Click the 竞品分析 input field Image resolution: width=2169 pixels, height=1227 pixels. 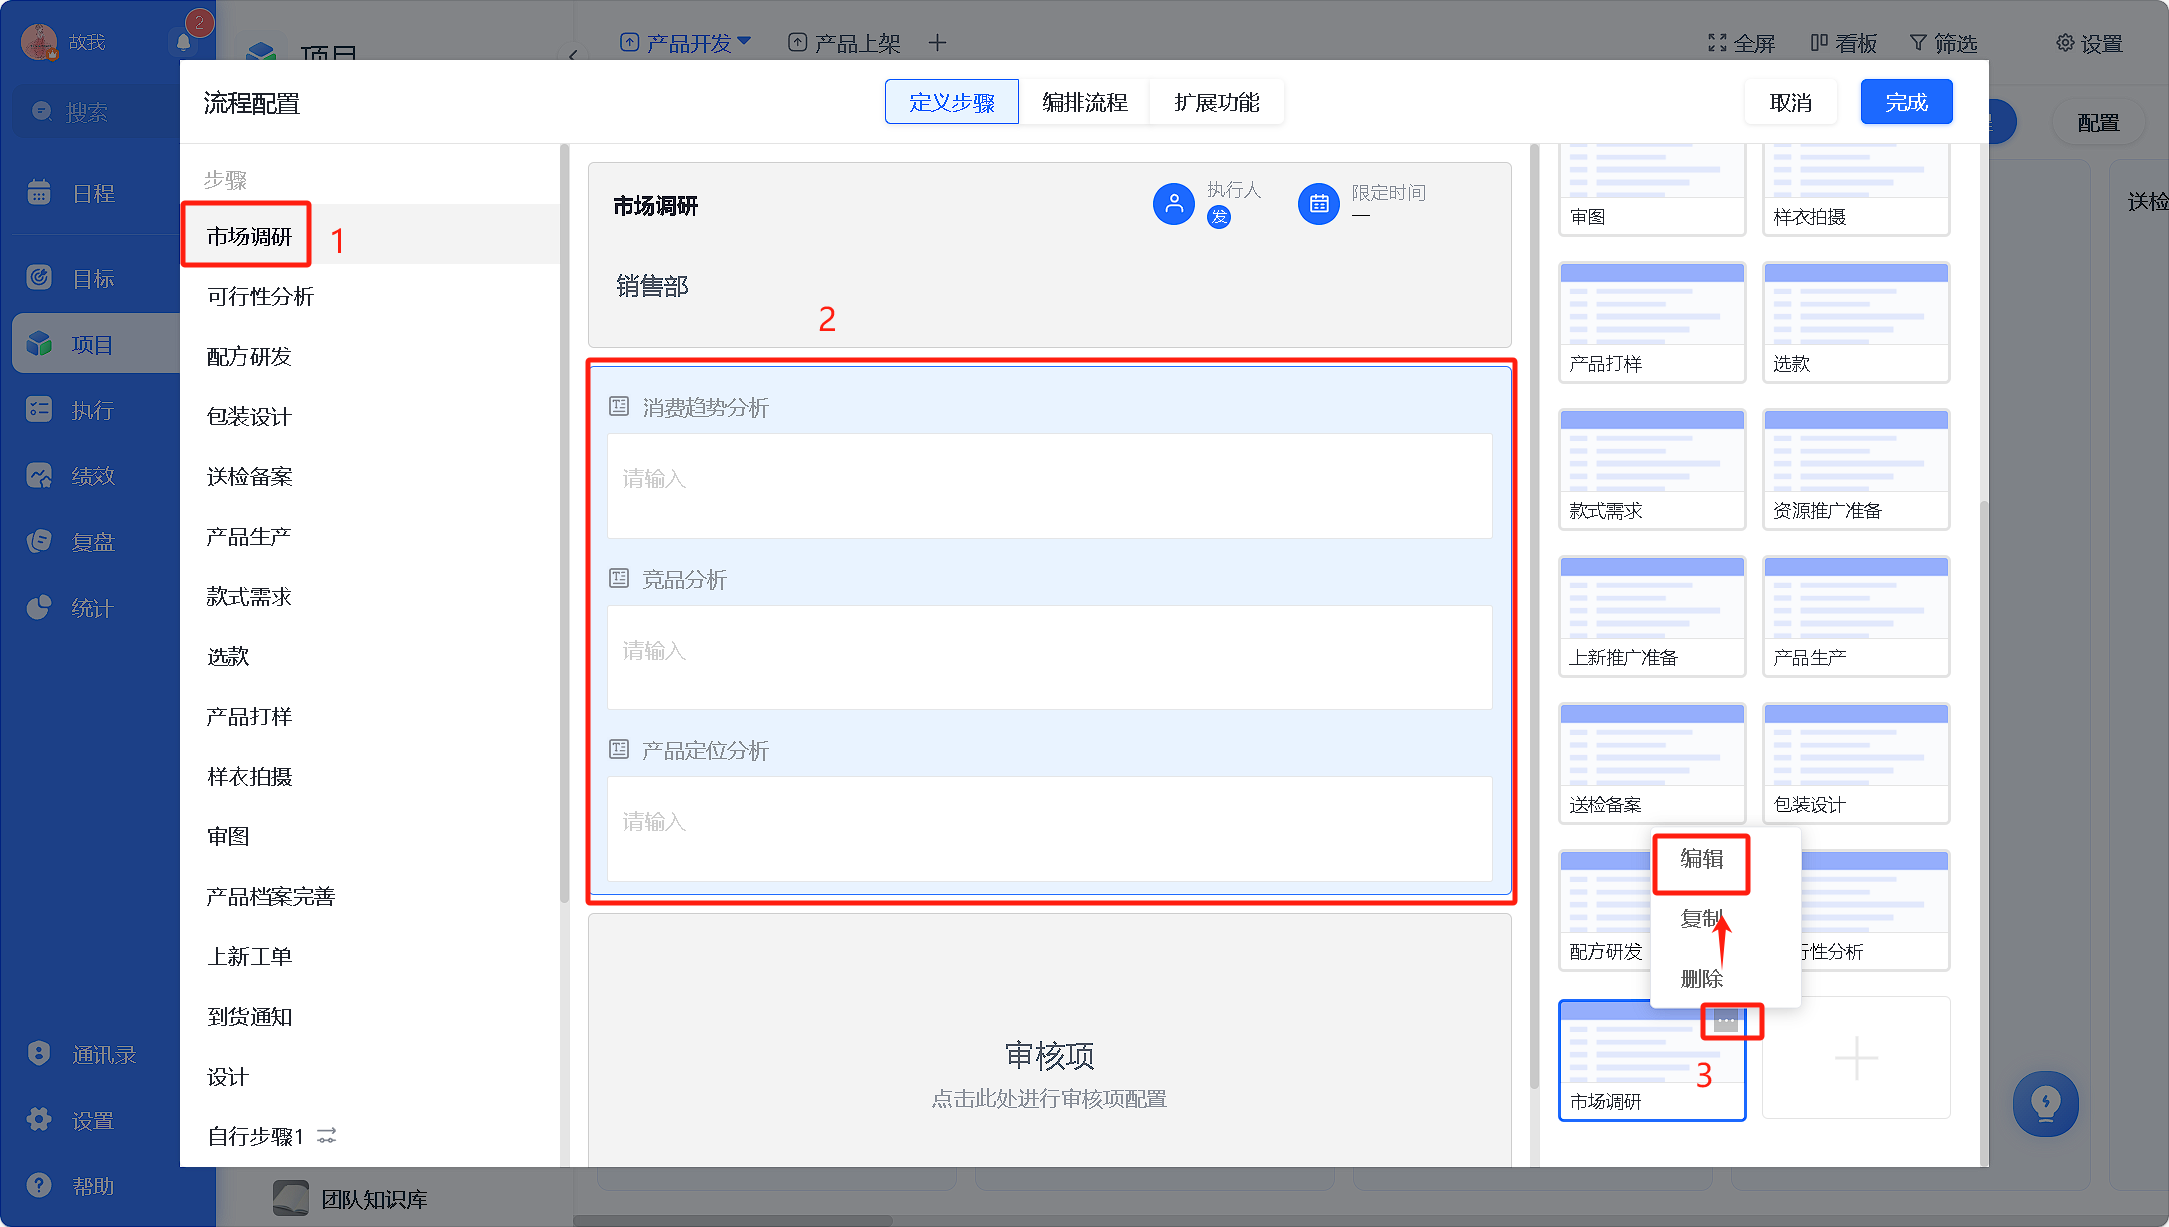click(x=1049, y=657)
